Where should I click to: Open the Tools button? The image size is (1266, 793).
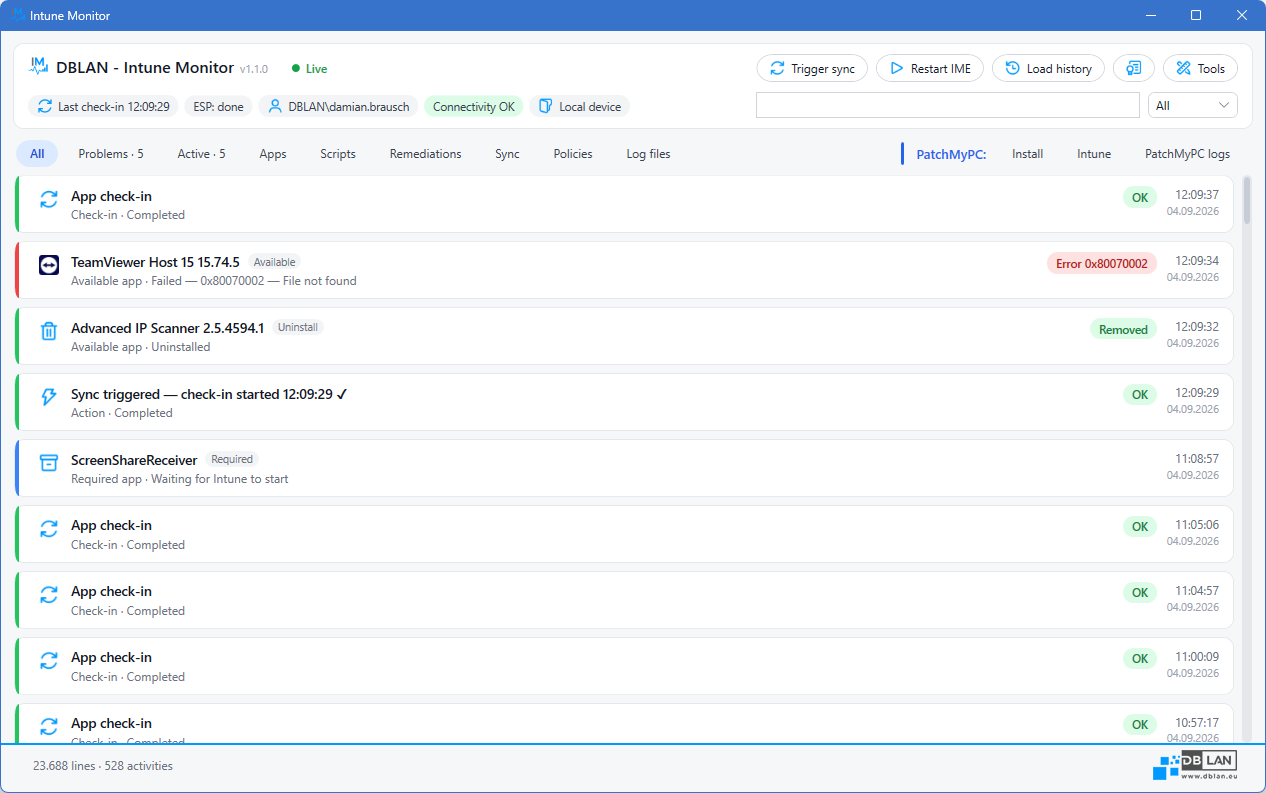(1200, 68)
